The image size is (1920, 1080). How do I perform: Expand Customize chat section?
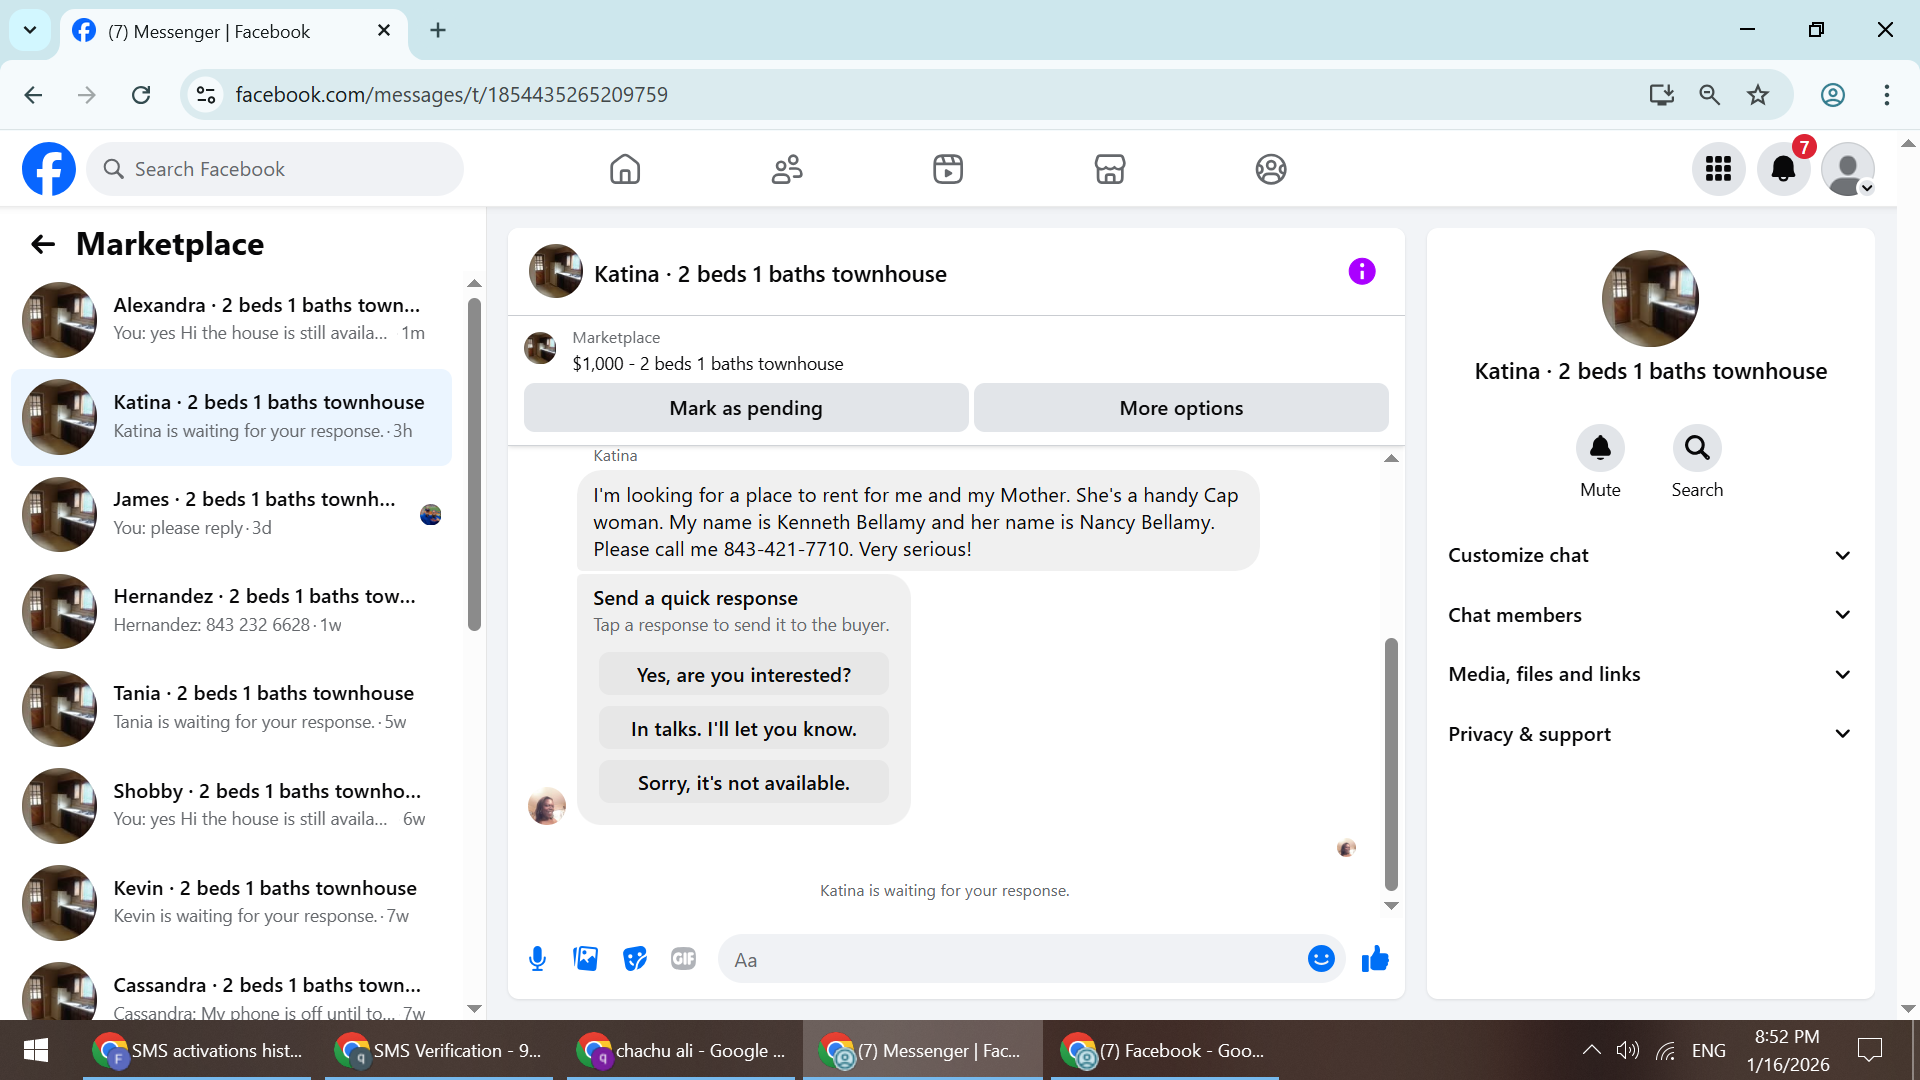[x=1649, y=555]
